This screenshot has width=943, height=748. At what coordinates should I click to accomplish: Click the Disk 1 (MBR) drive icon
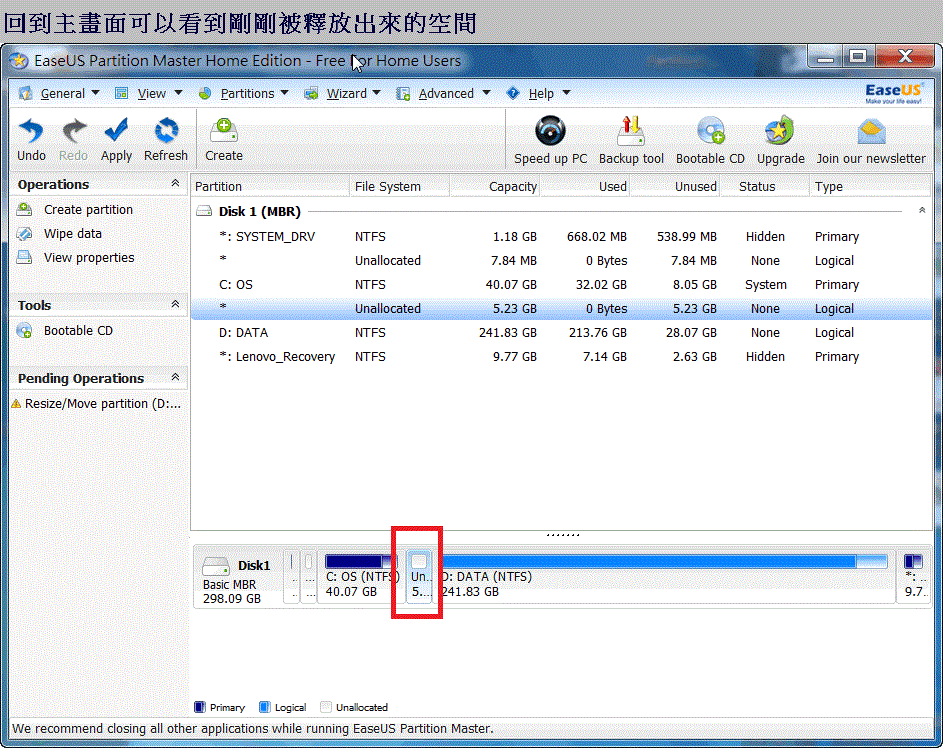coord(204,211)
